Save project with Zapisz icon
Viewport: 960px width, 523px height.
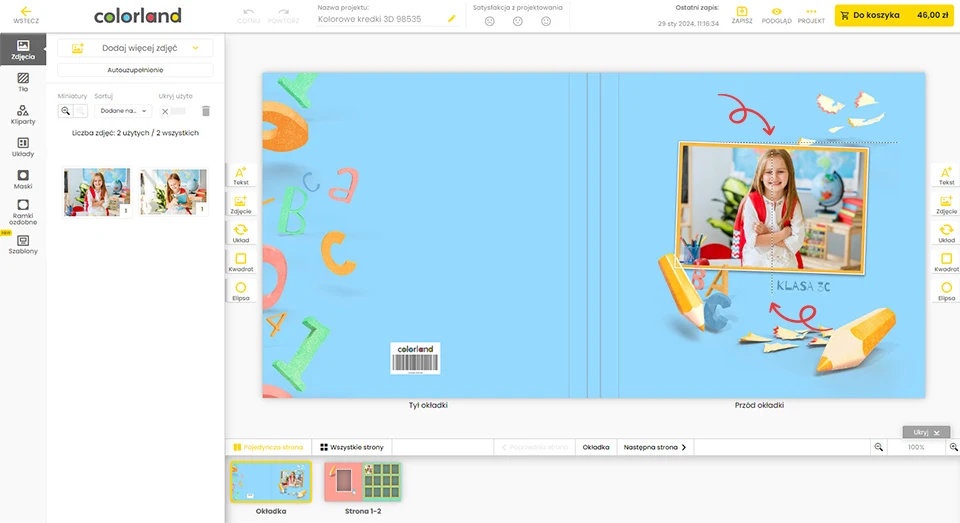point(741,15)
